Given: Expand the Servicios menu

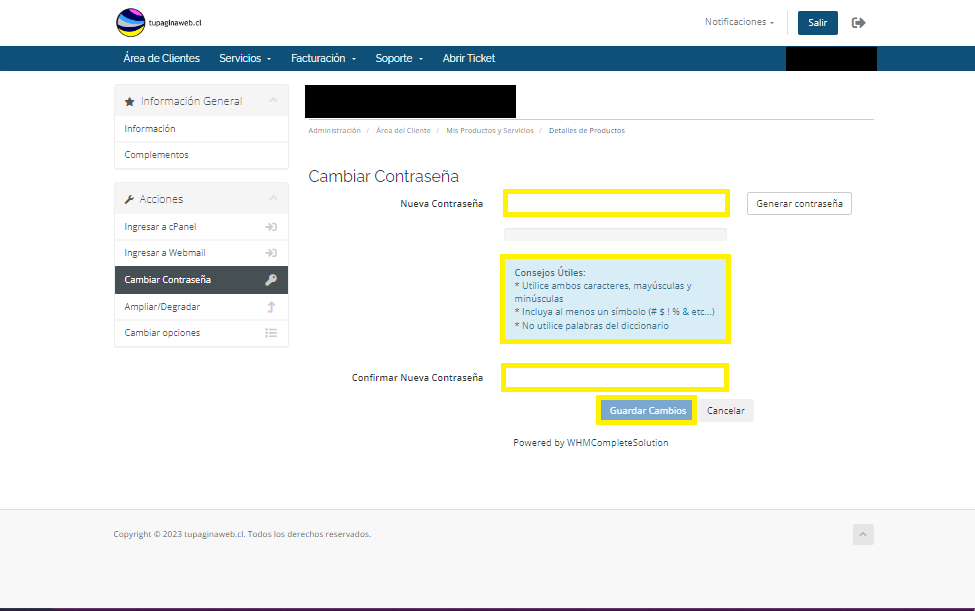Looking at the screenshot, I should tap(245, 59).
